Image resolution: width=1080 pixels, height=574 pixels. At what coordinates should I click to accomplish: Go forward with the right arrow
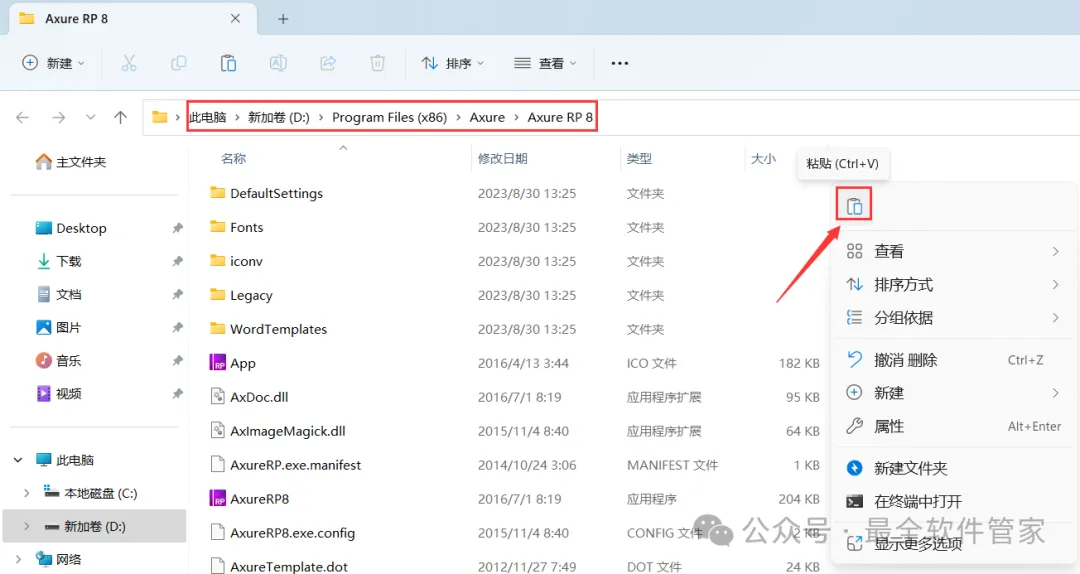click(59, 118)
